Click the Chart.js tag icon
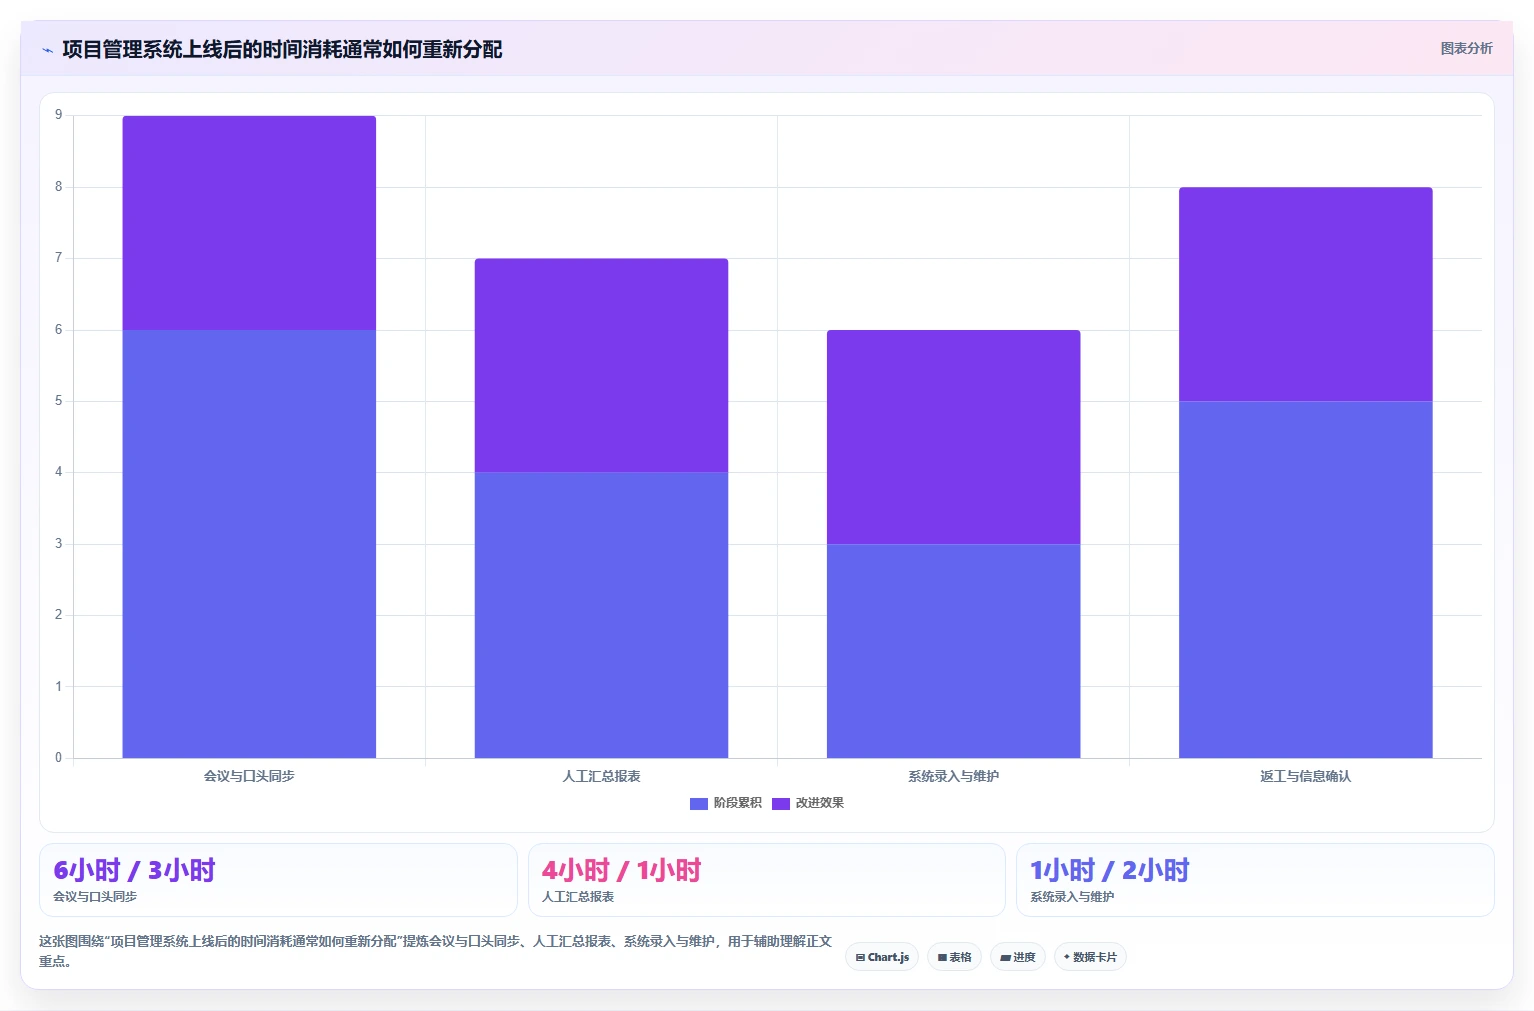This screenshot has height=1011, width=1534. 860,958
